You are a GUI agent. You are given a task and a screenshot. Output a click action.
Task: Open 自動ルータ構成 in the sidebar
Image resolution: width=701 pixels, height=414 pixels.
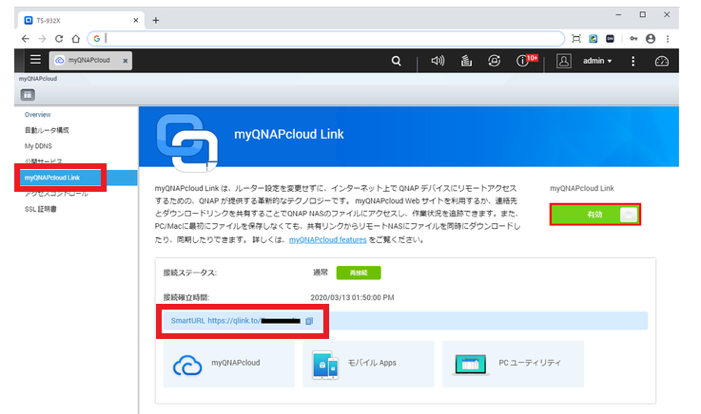click(x=46, y=130)
